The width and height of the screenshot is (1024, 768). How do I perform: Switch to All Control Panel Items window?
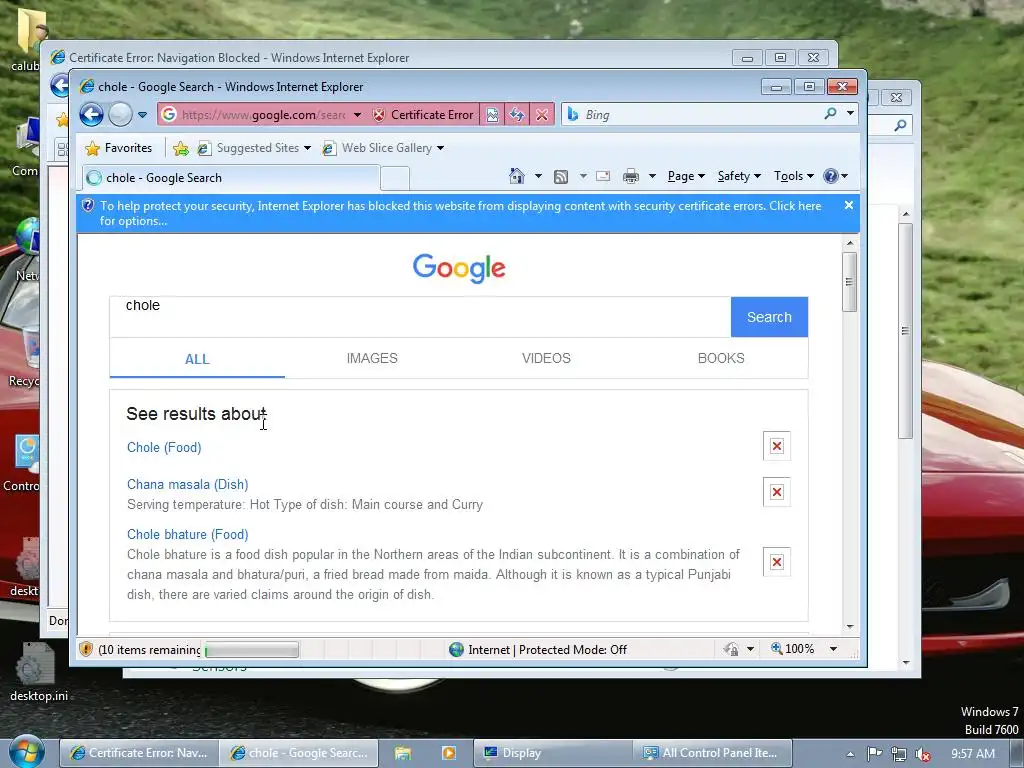[712, 753]
